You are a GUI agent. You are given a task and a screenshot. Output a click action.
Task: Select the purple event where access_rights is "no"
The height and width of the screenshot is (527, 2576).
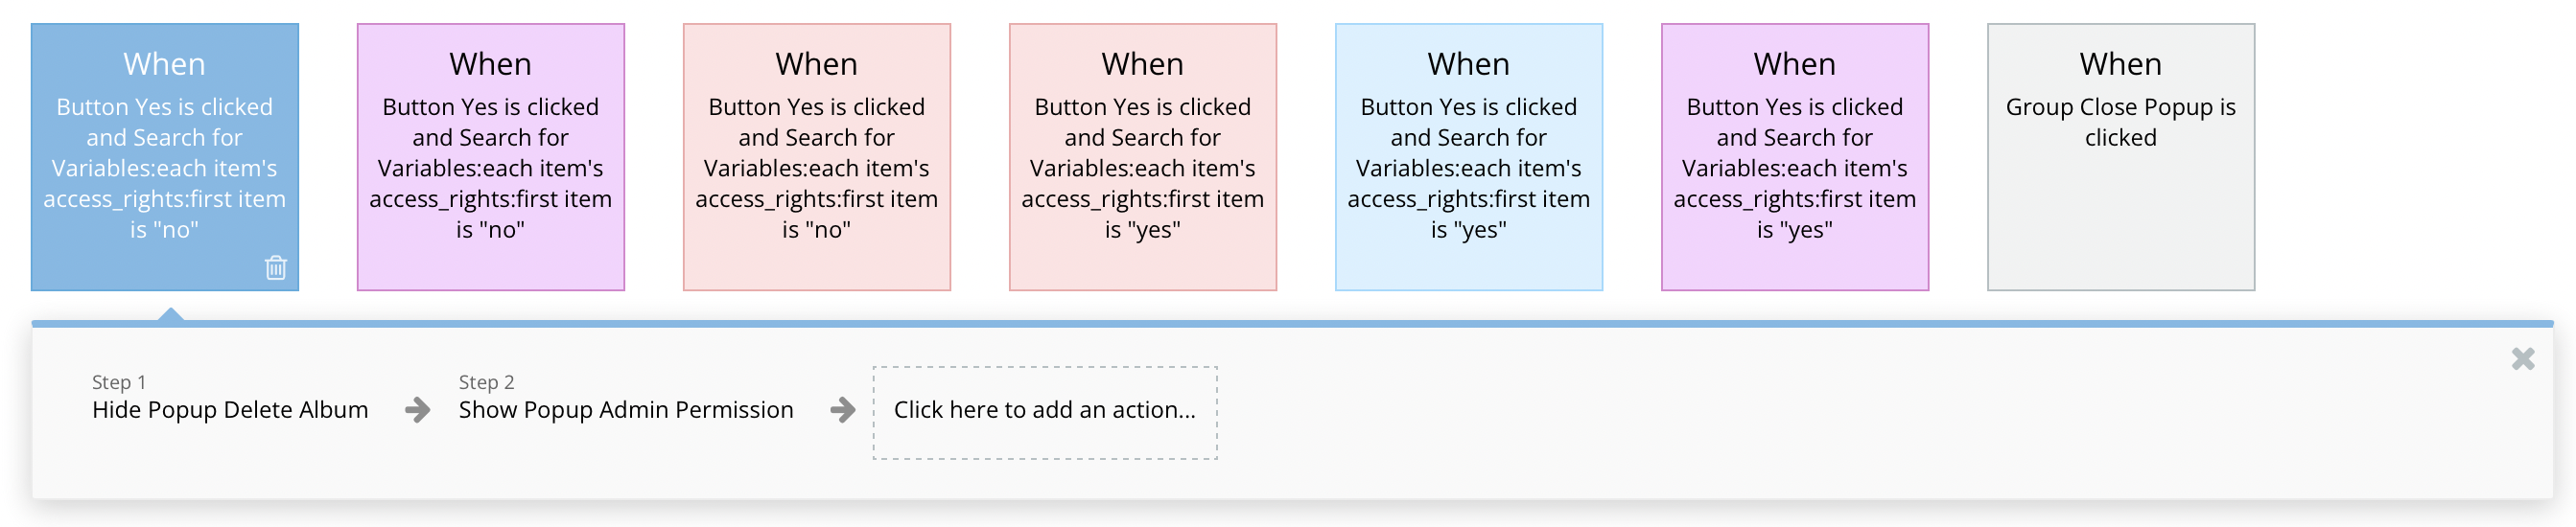[491, 168]
